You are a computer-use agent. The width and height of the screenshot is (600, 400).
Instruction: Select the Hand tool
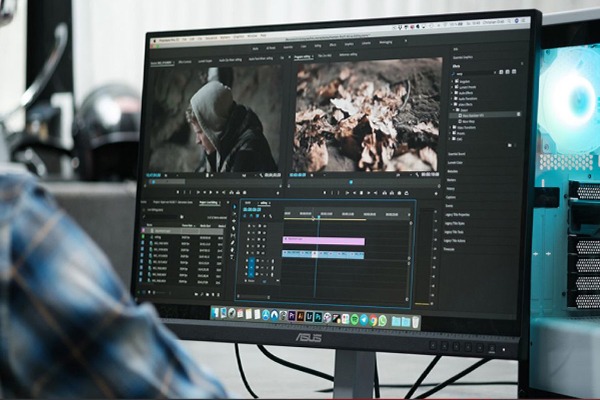[233, 250]
